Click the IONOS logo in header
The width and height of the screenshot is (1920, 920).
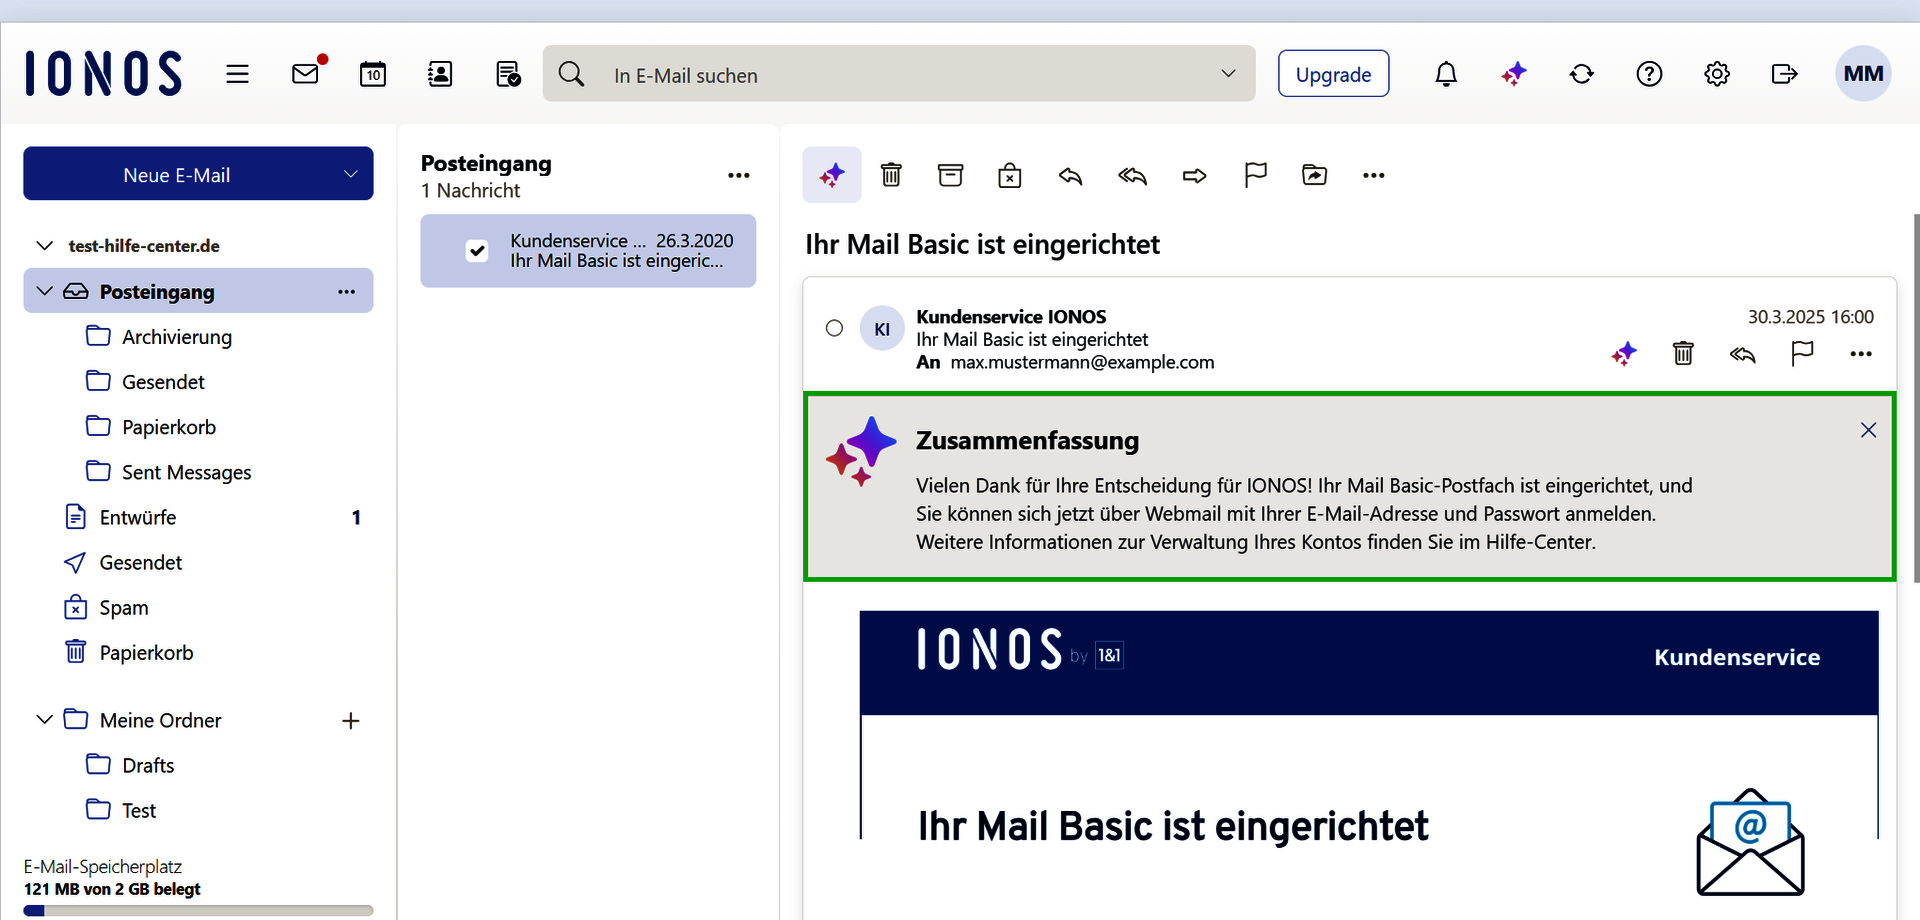104,73
